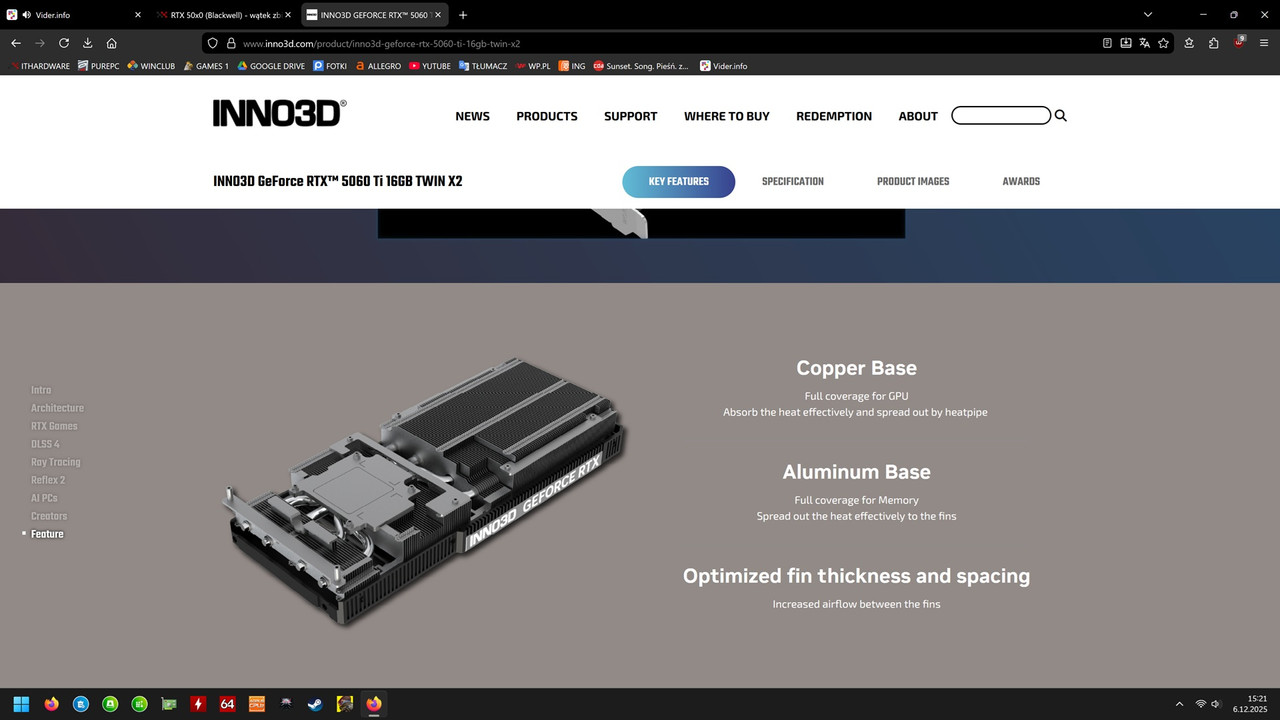Screen dimensions: 1280x720
Task: Toggle tracking protection shield icon
Action: (x=211, y=43)
